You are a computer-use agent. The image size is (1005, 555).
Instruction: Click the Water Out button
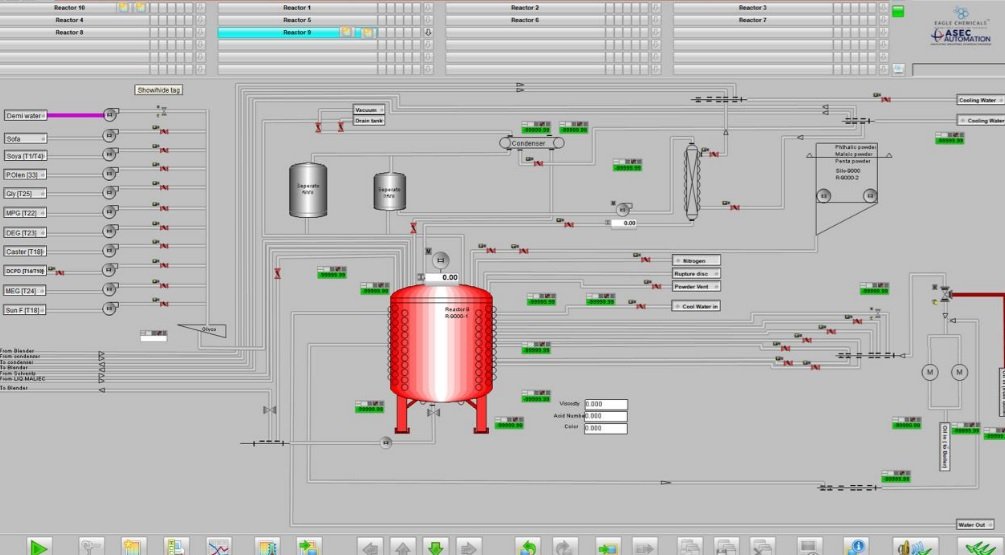pos(973,524)
